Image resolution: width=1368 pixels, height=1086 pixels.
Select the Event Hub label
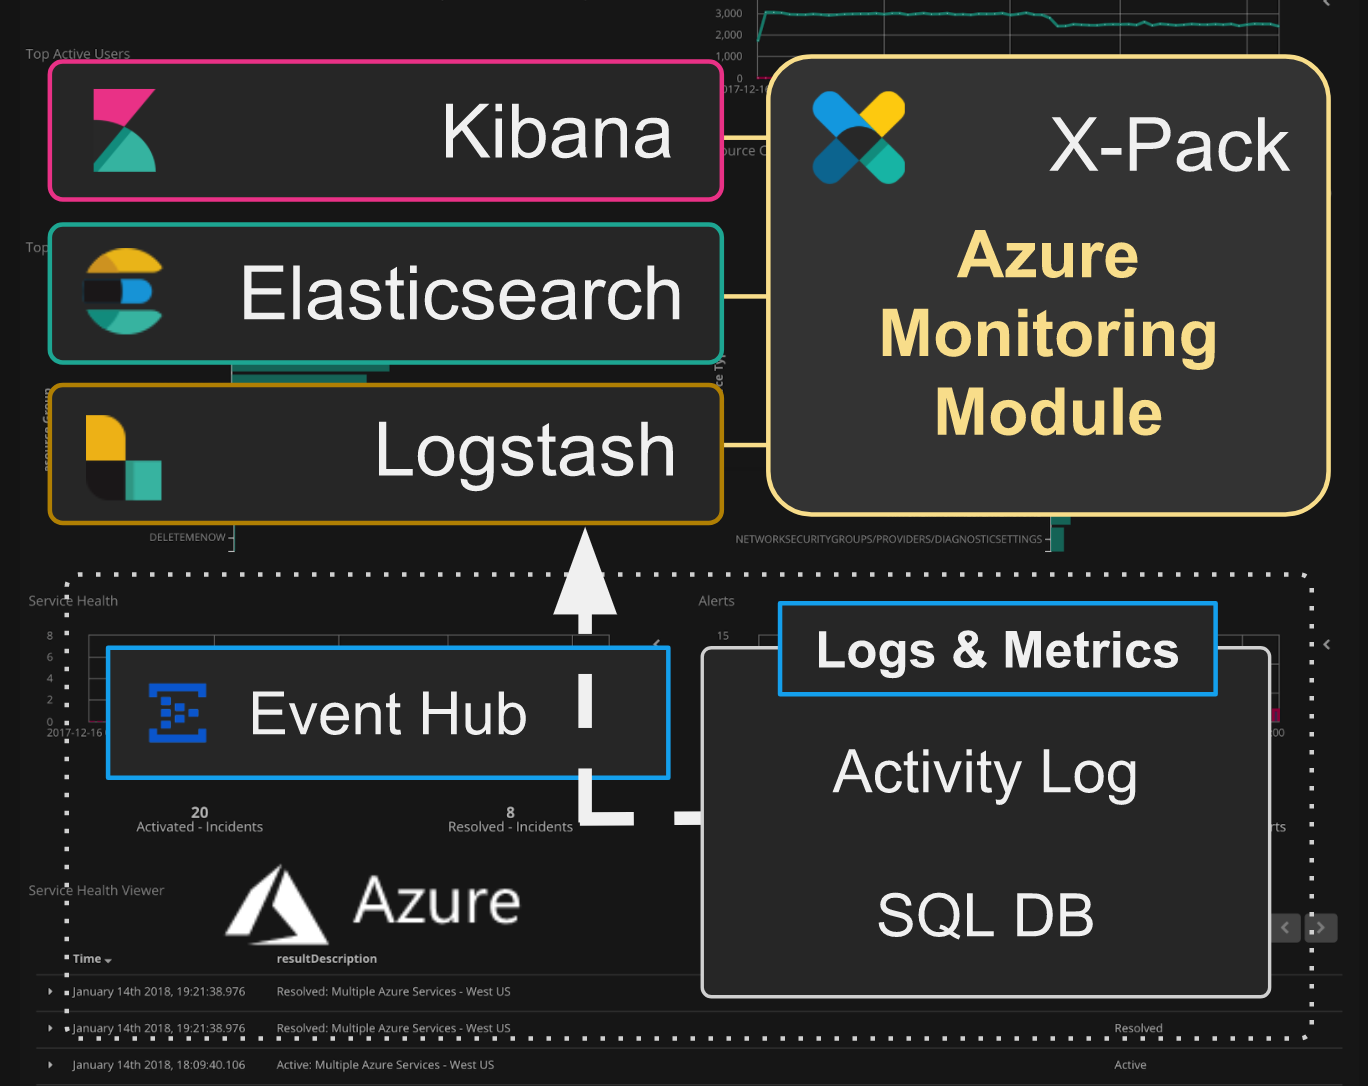[x=388, y=713]
